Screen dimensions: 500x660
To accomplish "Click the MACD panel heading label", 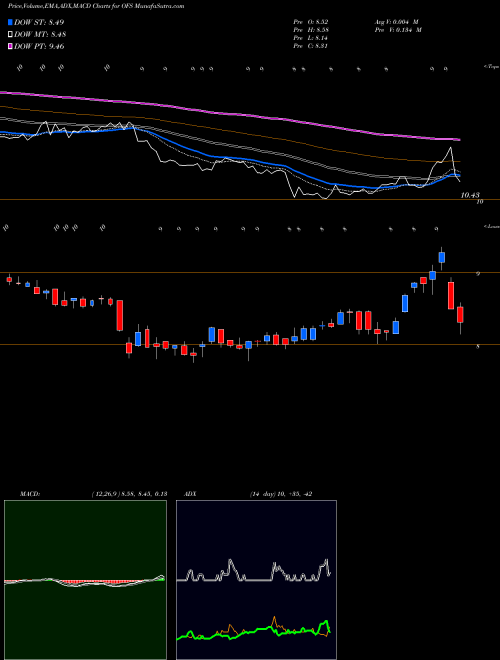I will [30, 494].
